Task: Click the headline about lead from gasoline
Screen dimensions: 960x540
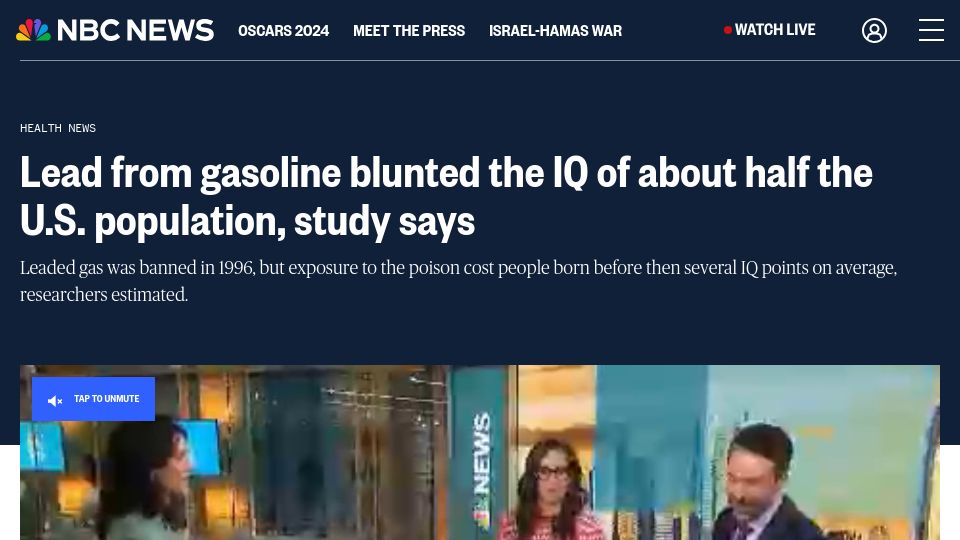Action: coord(446,196)
